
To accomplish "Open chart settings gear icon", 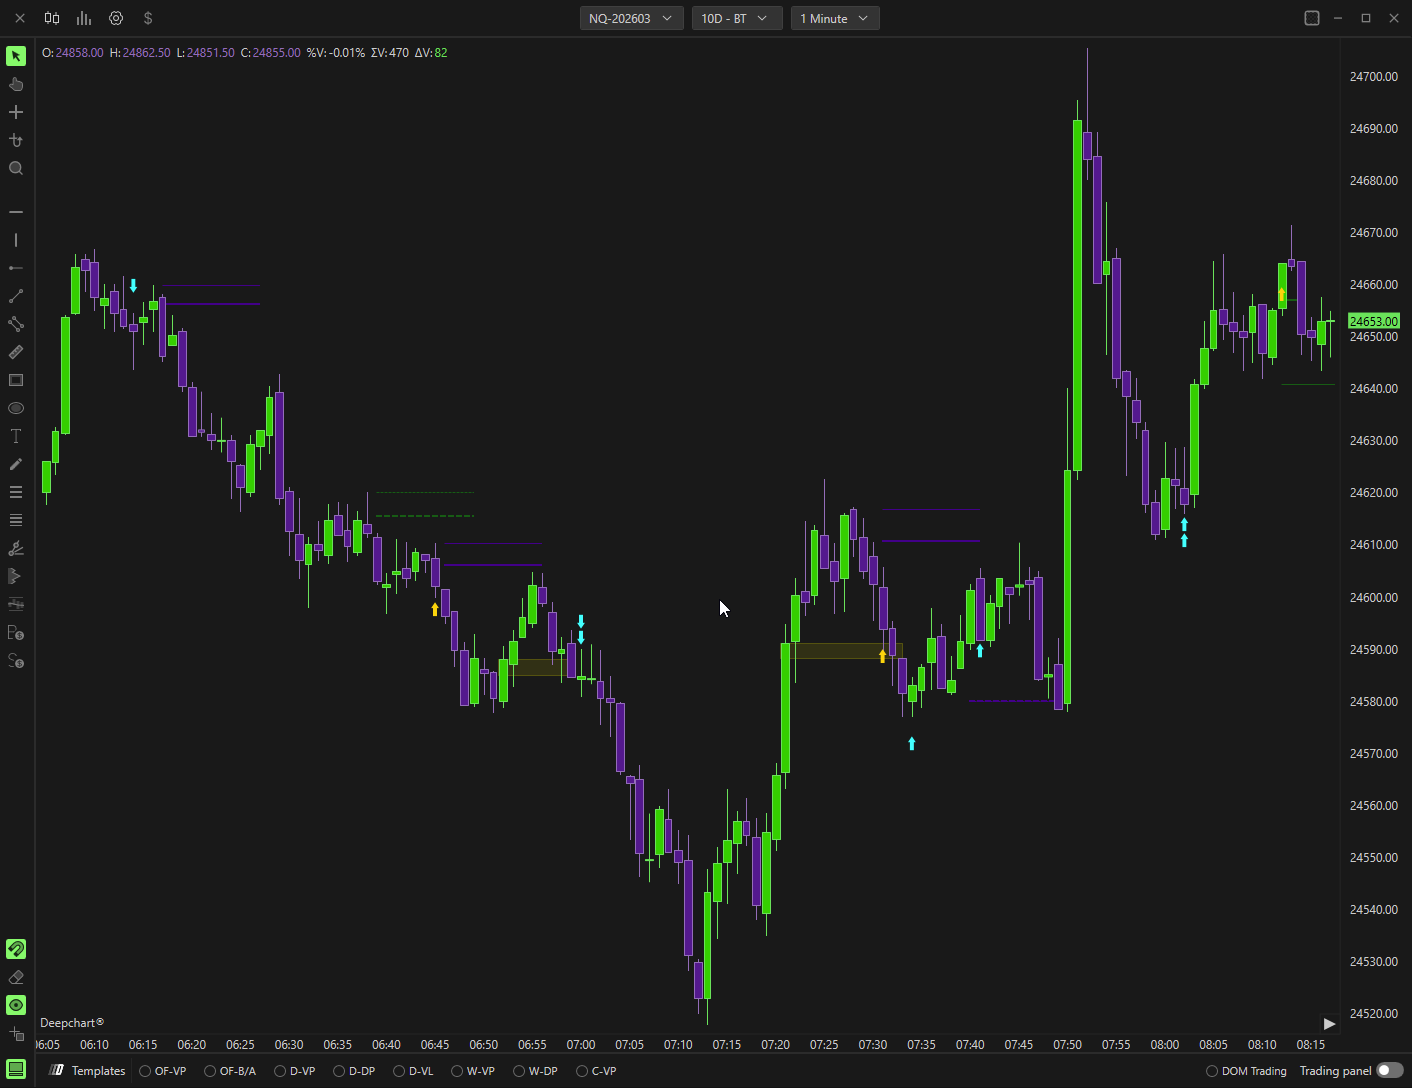I will coord(116,18).
